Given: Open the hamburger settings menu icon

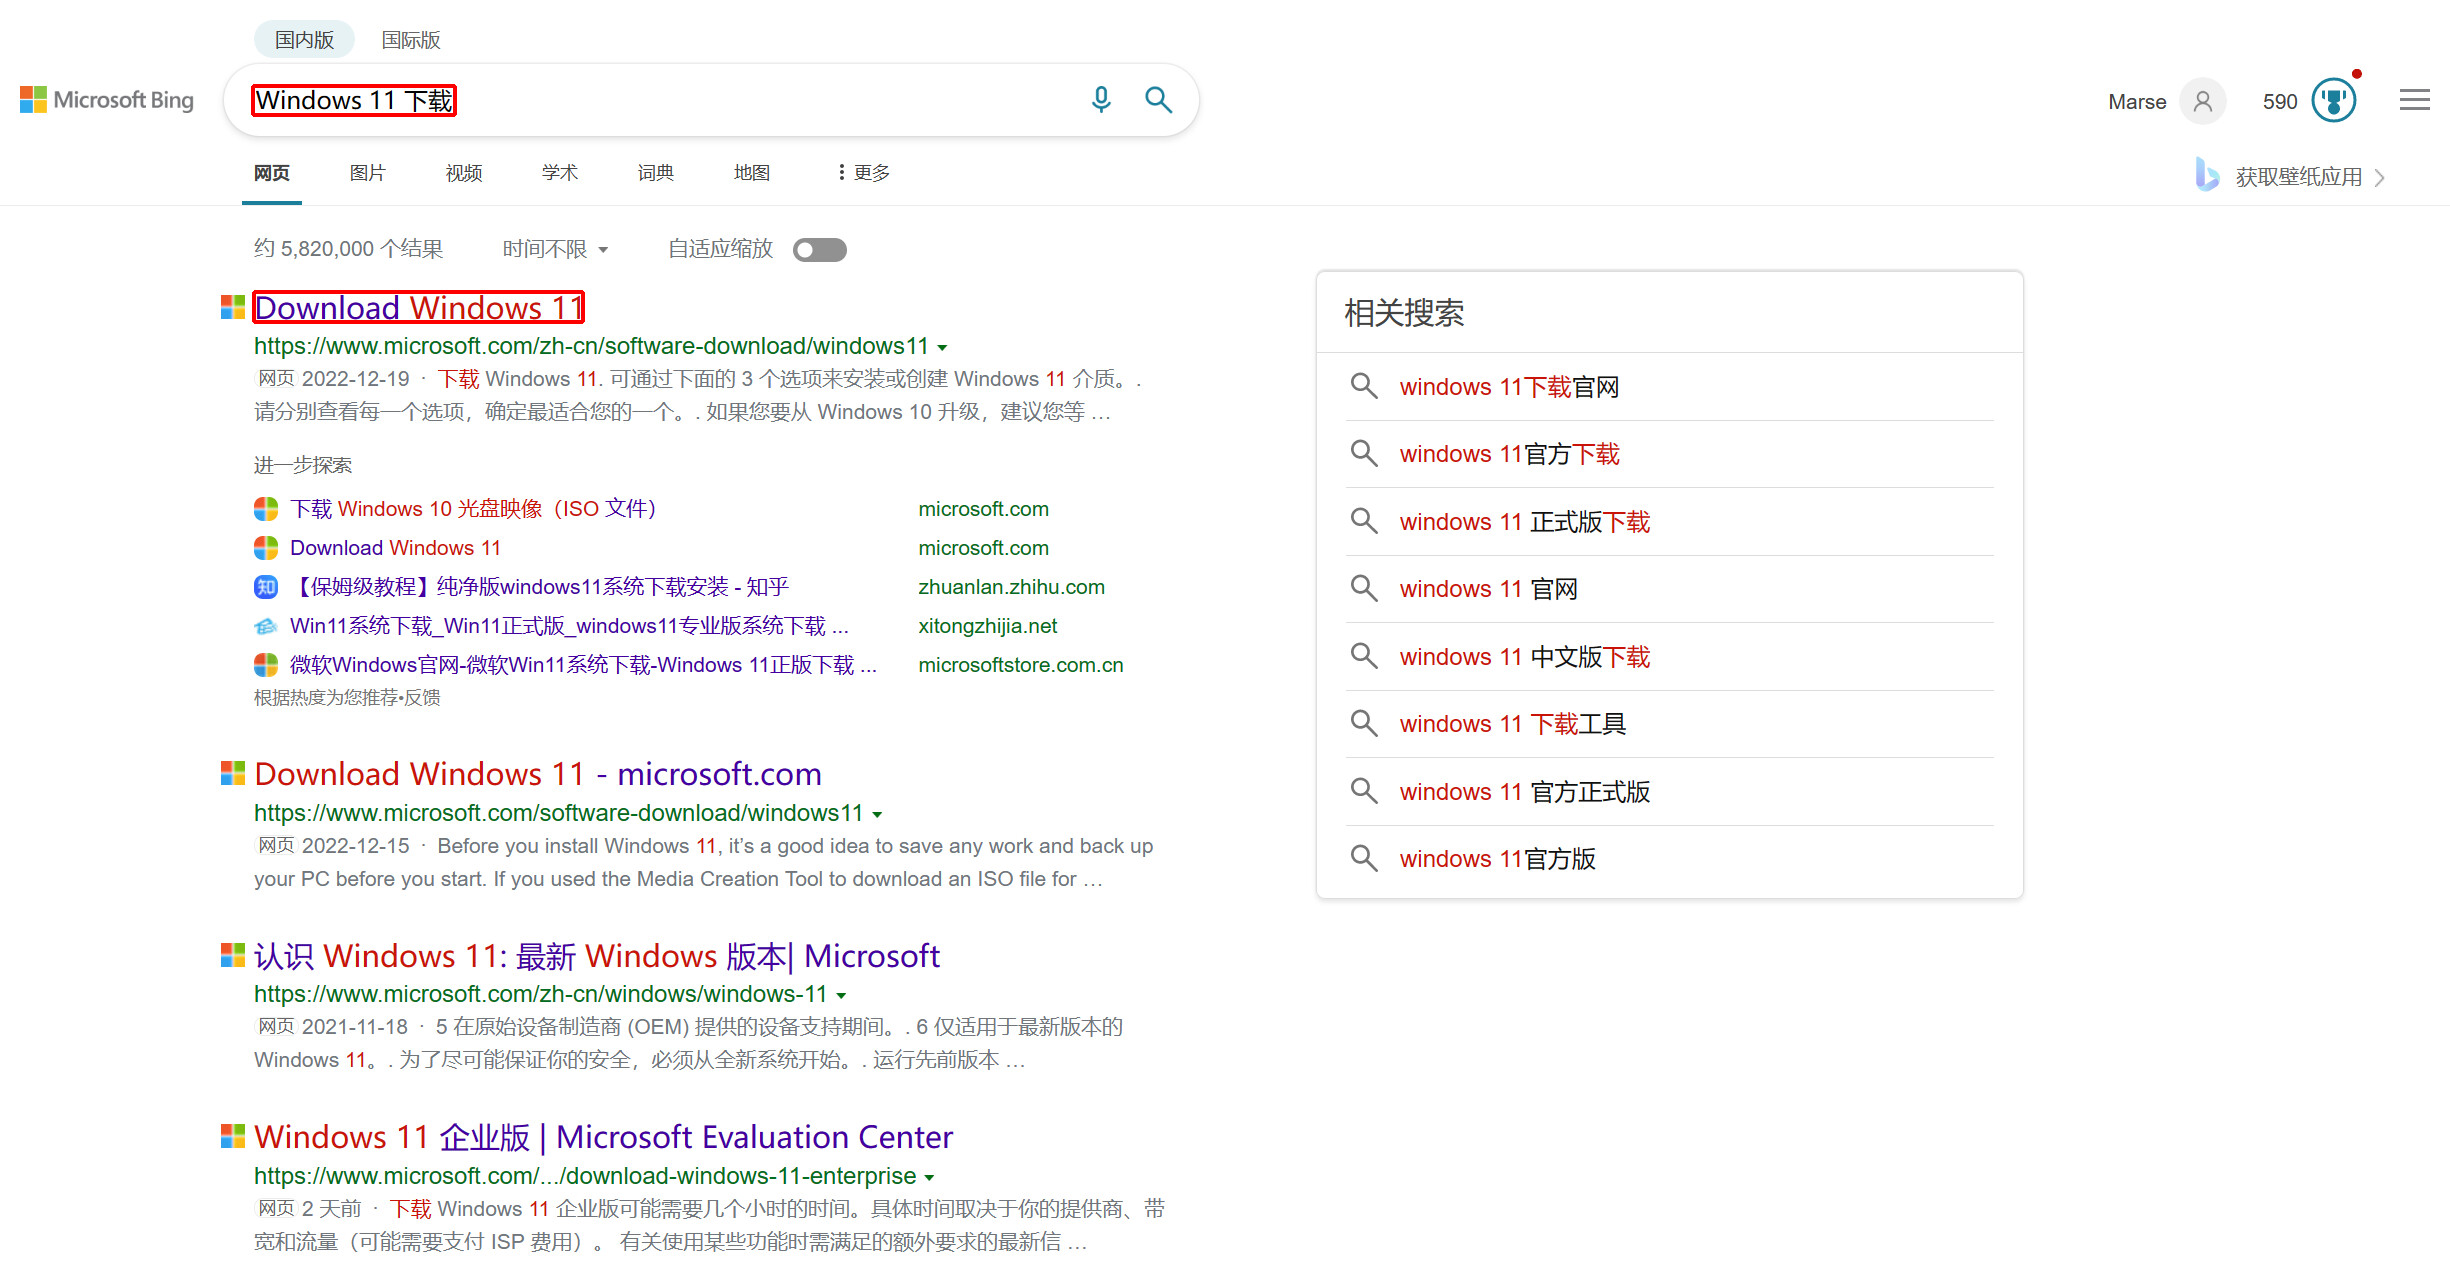Looking at the screenshot, I should tap(2414, 100).
